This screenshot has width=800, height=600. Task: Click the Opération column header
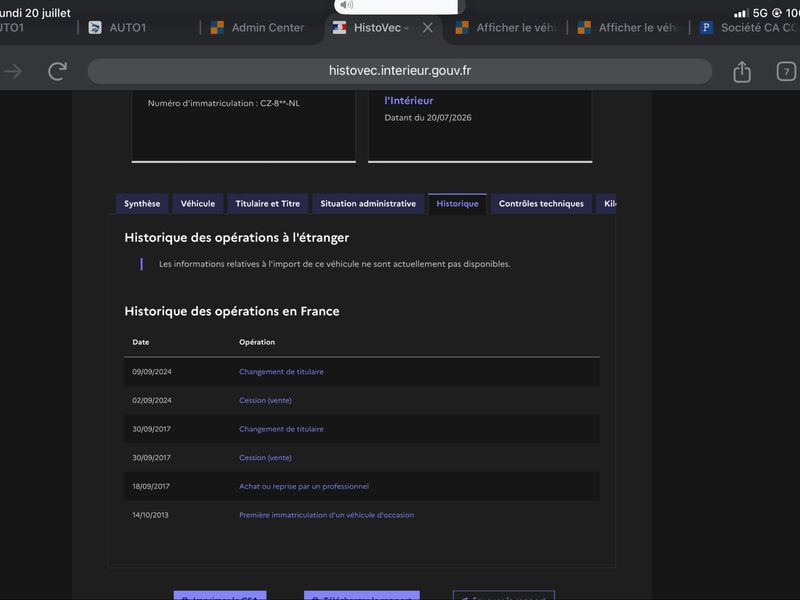257,342
